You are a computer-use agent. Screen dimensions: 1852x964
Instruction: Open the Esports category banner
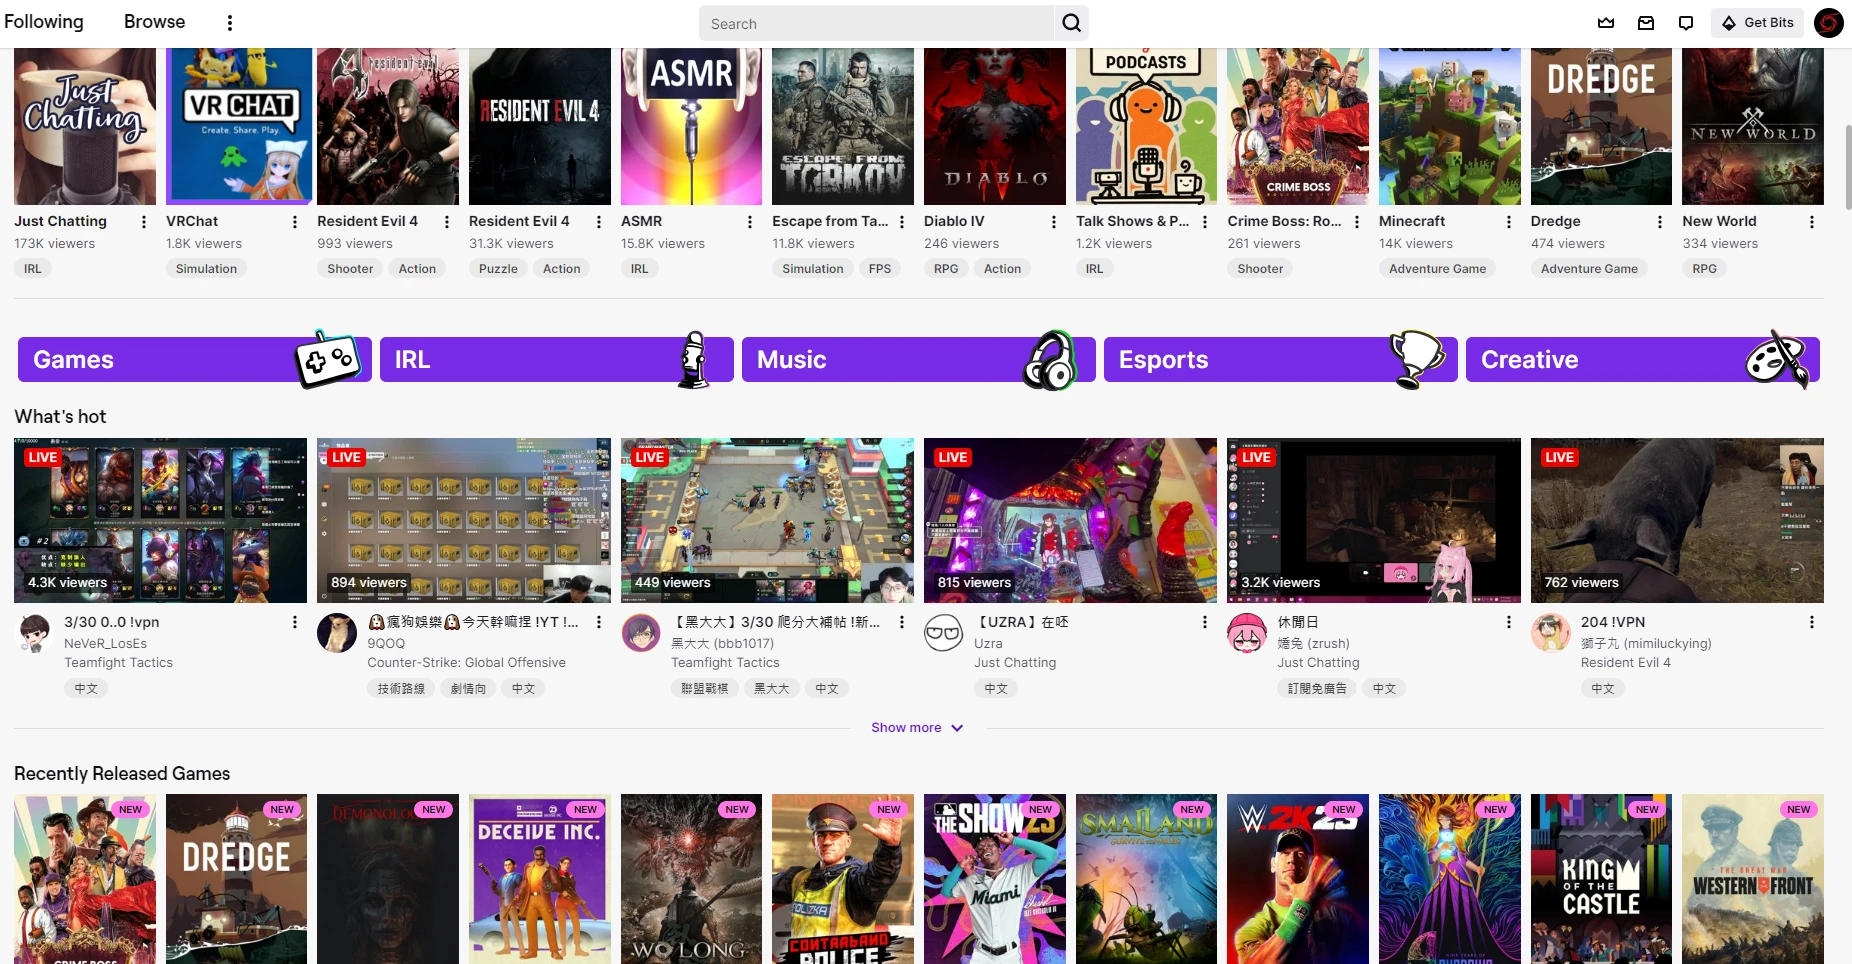click(x=1280, y=360)
